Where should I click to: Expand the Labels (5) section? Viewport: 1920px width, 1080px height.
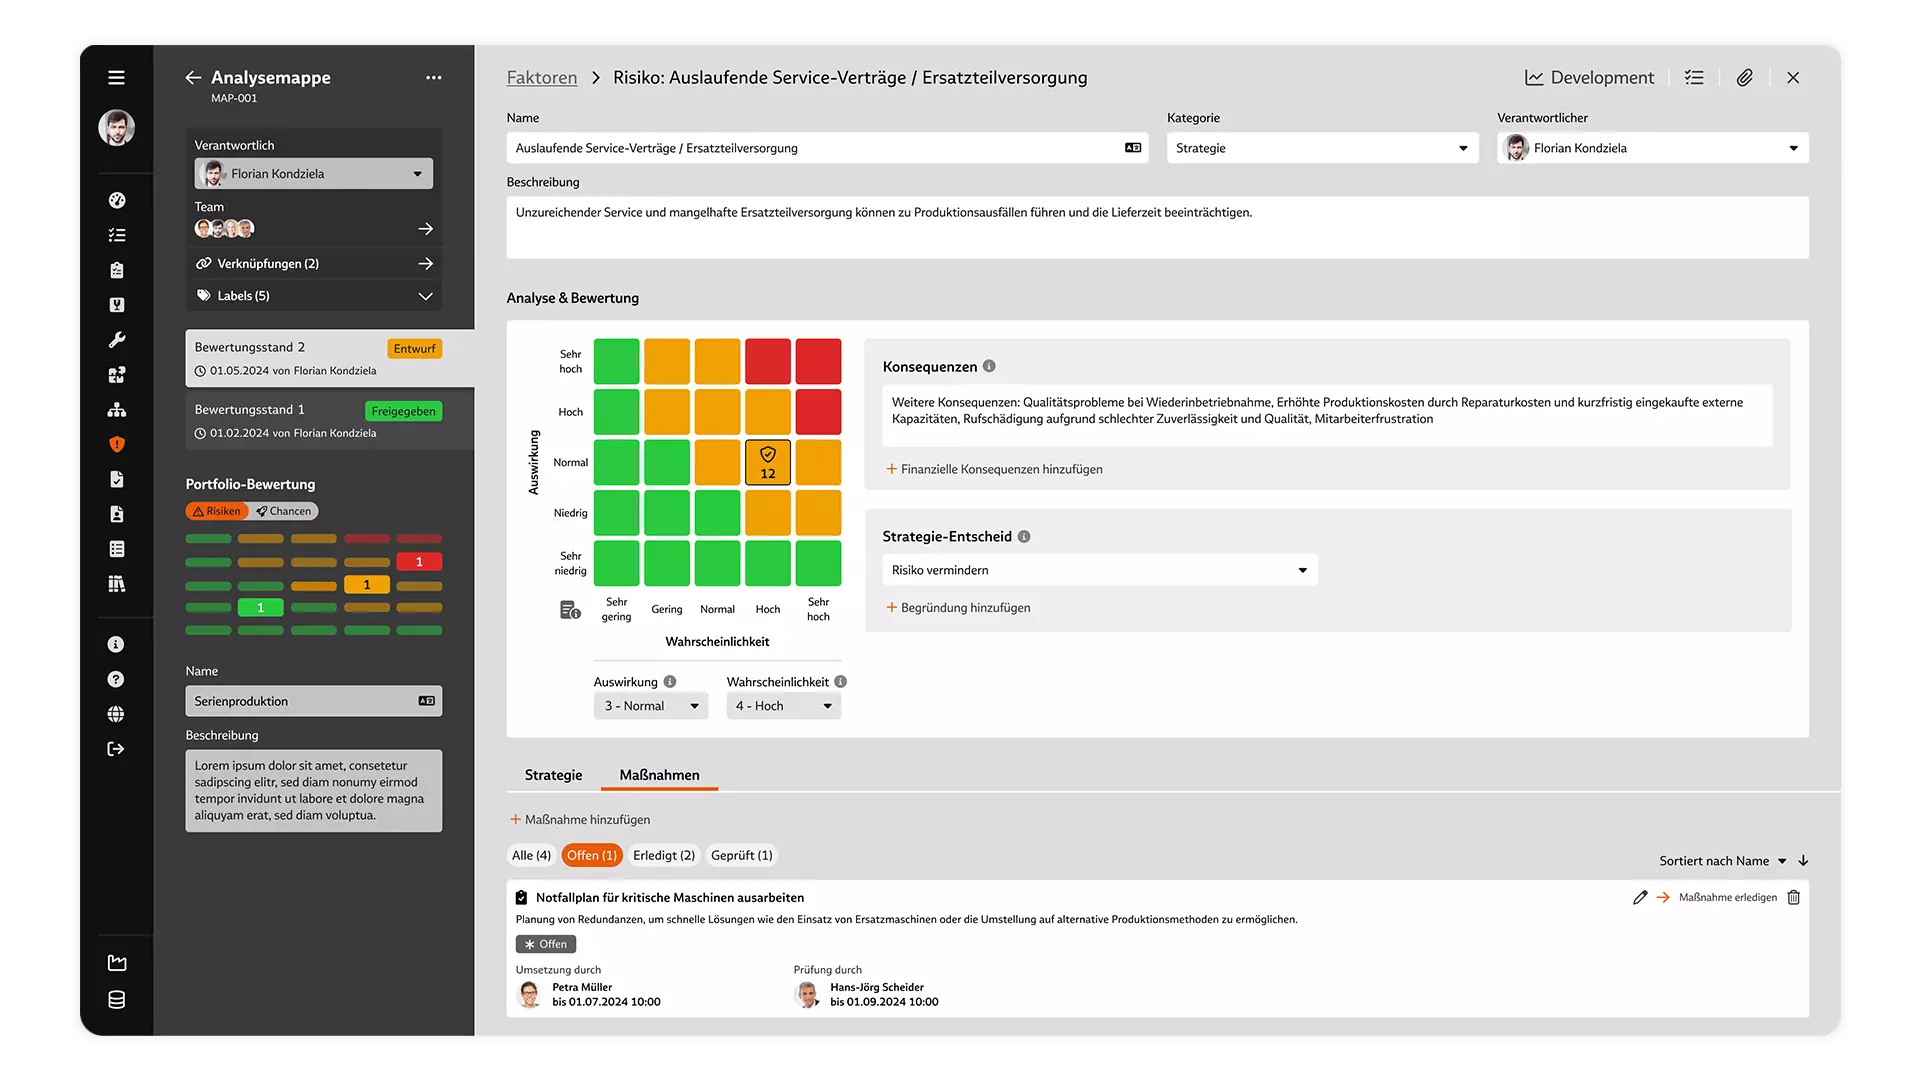click(x=314, y=296)
